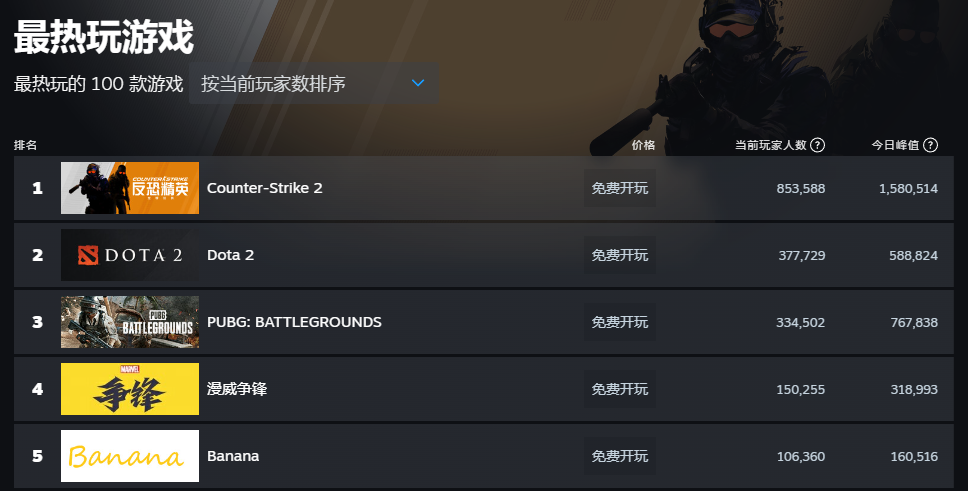Click 免费开玩 button for PUBG
This screenshot has height=491, width=968.
pyautogui.click(x=620, y=322)
